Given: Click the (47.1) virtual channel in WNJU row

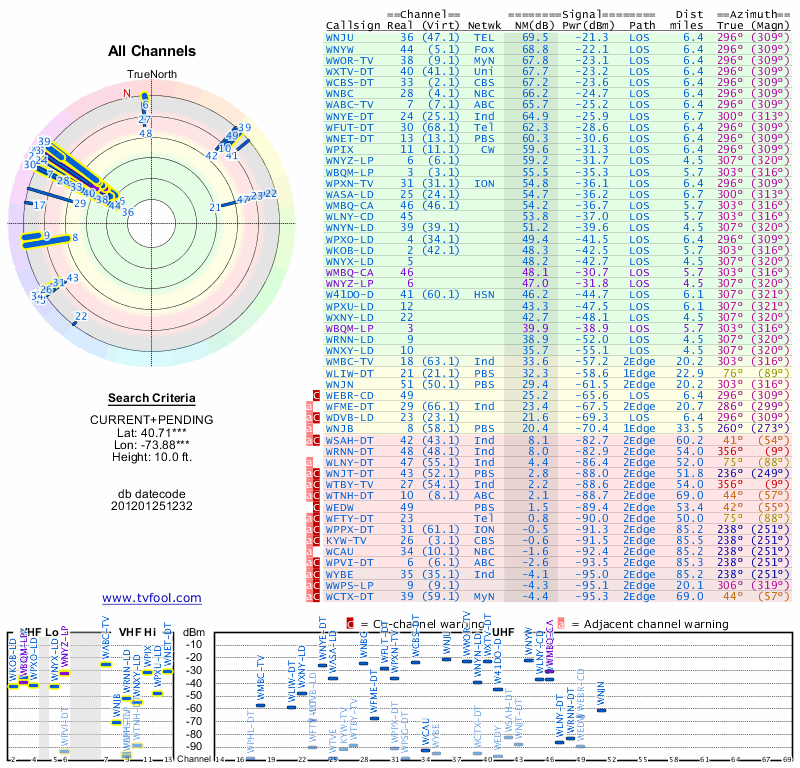Looking at the screenshot, I should pos(441,37).
